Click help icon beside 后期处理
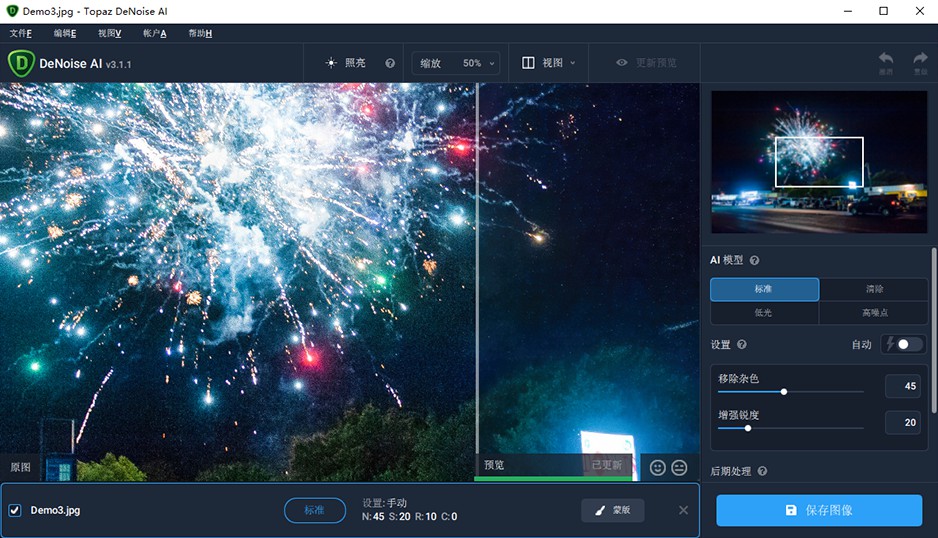 (x=762, y=472)
